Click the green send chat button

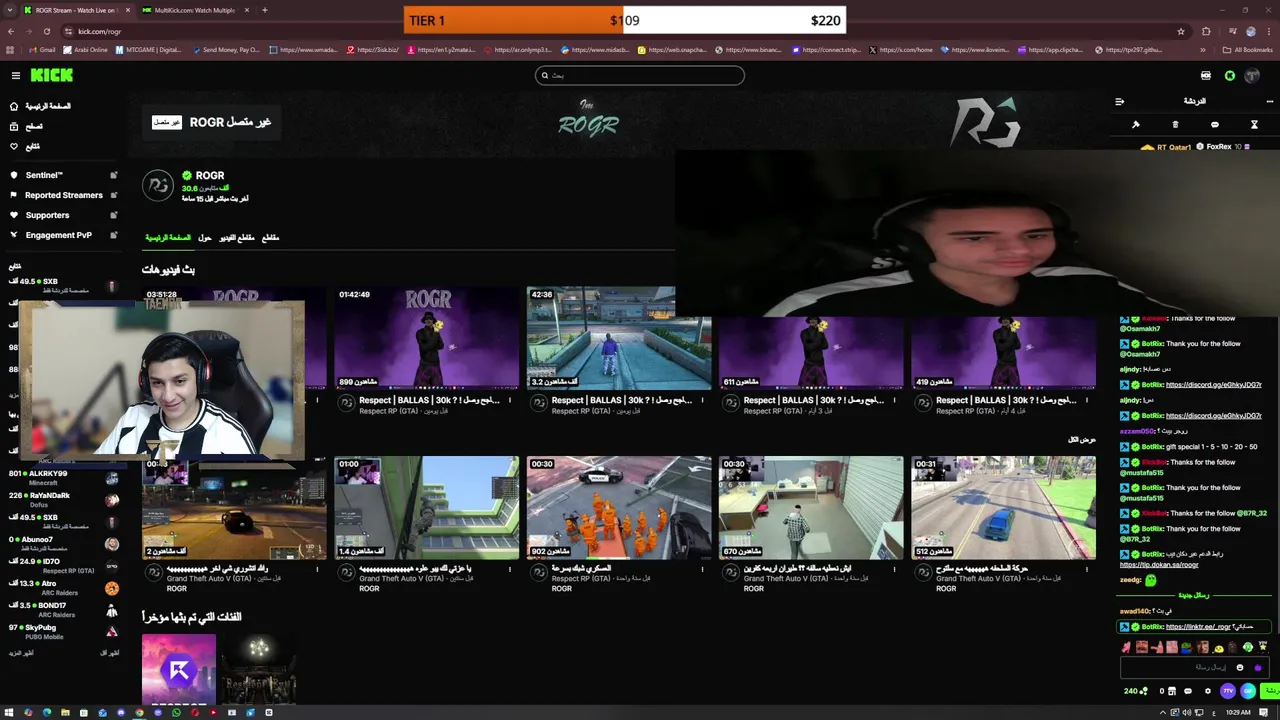(1271, 691)
